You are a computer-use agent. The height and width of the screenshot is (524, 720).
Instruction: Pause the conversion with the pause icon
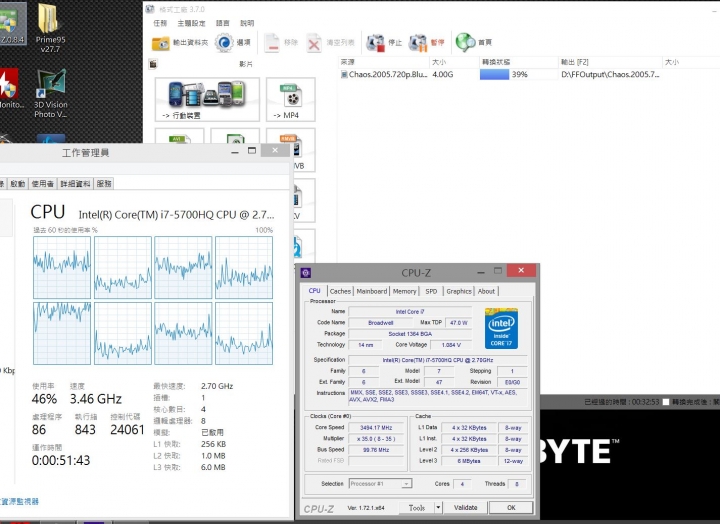(418, 43)
